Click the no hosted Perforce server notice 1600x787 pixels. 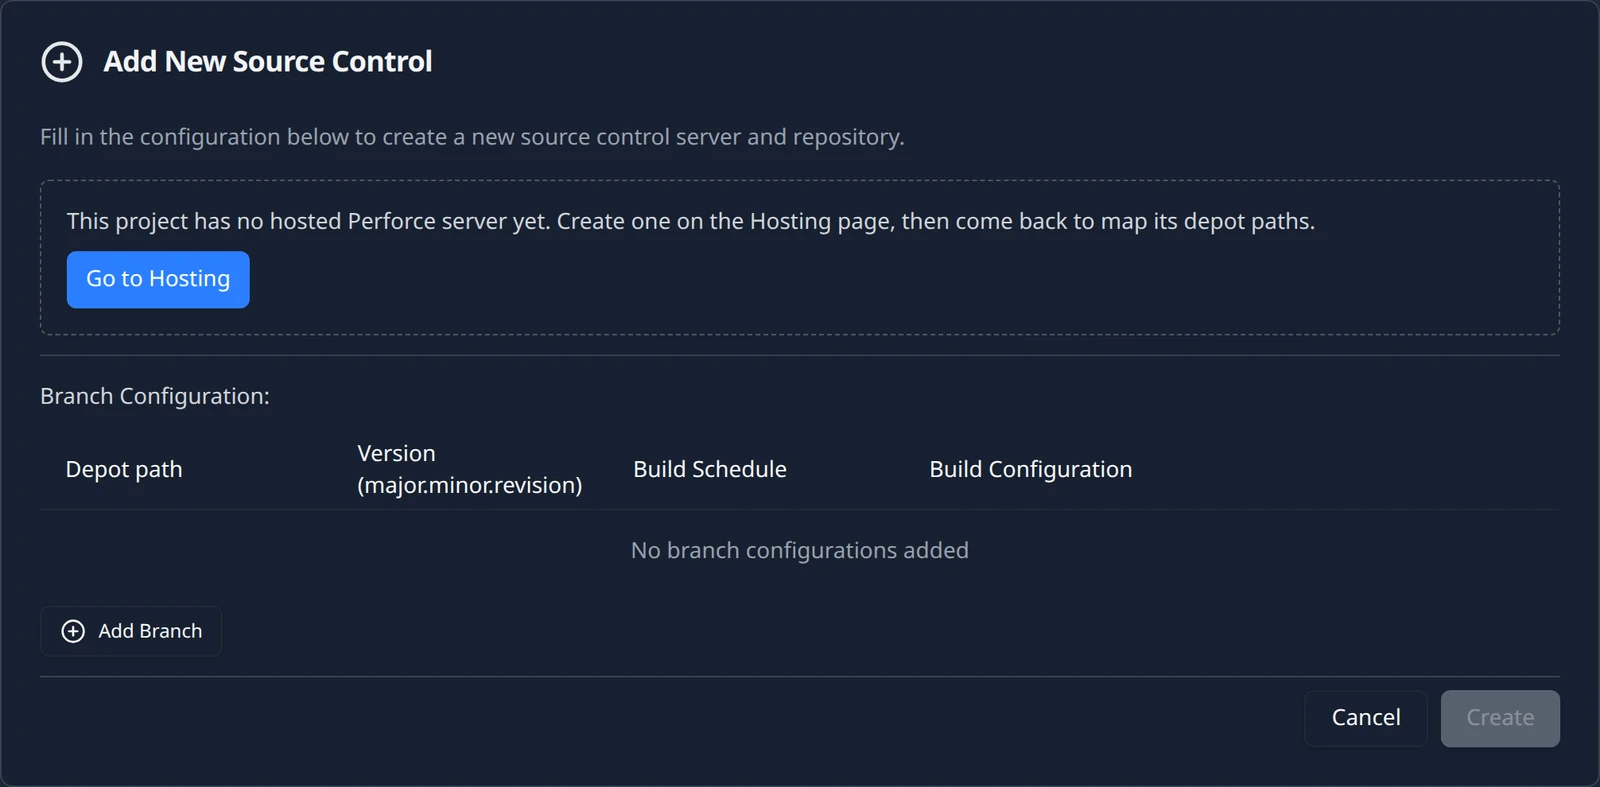(x=691, y=221)
